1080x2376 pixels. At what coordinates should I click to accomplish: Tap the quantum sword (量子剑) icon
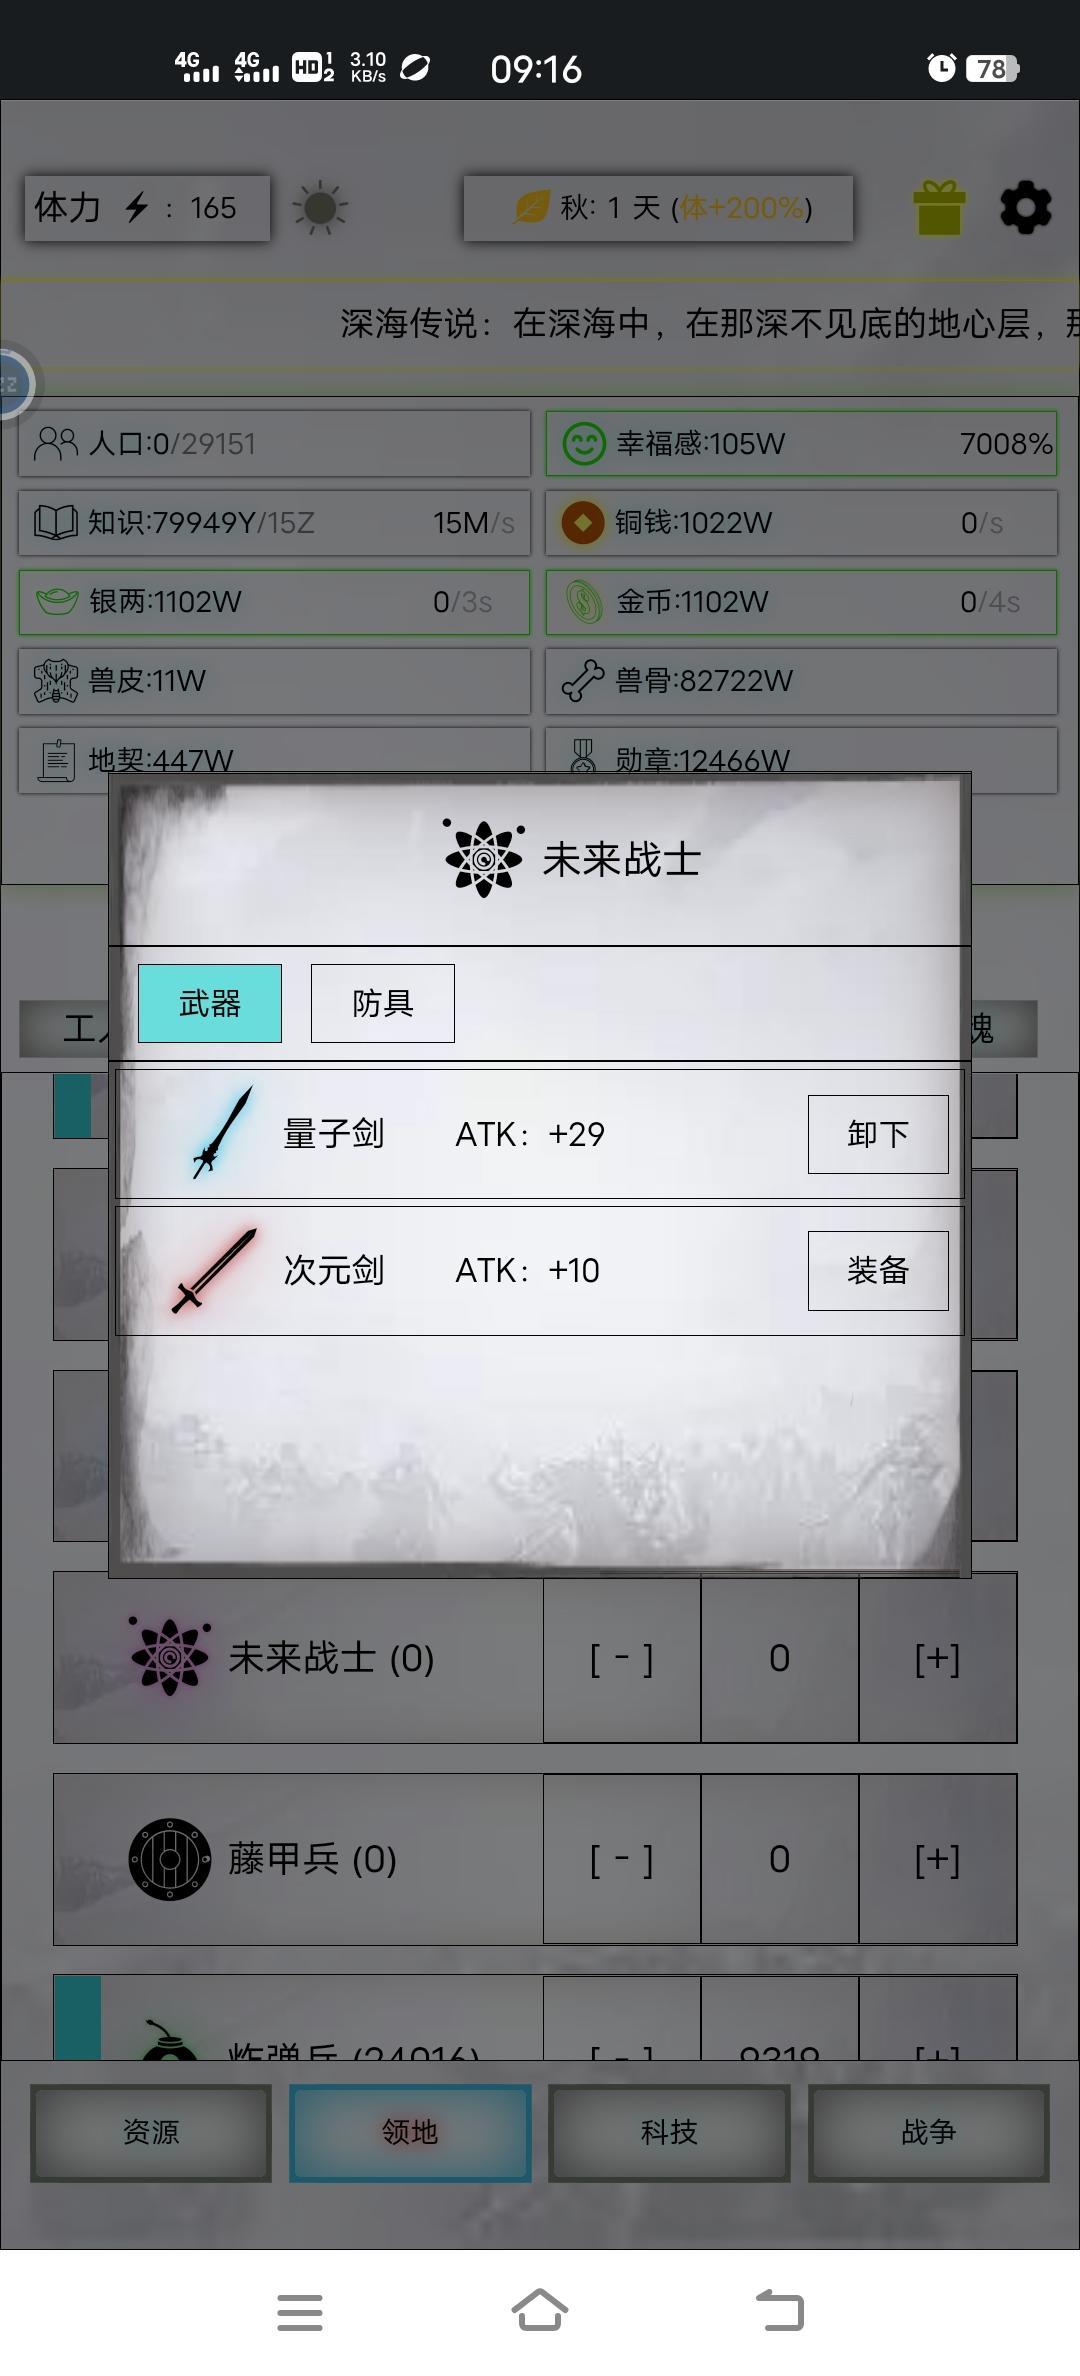(x=222, y=1133)
